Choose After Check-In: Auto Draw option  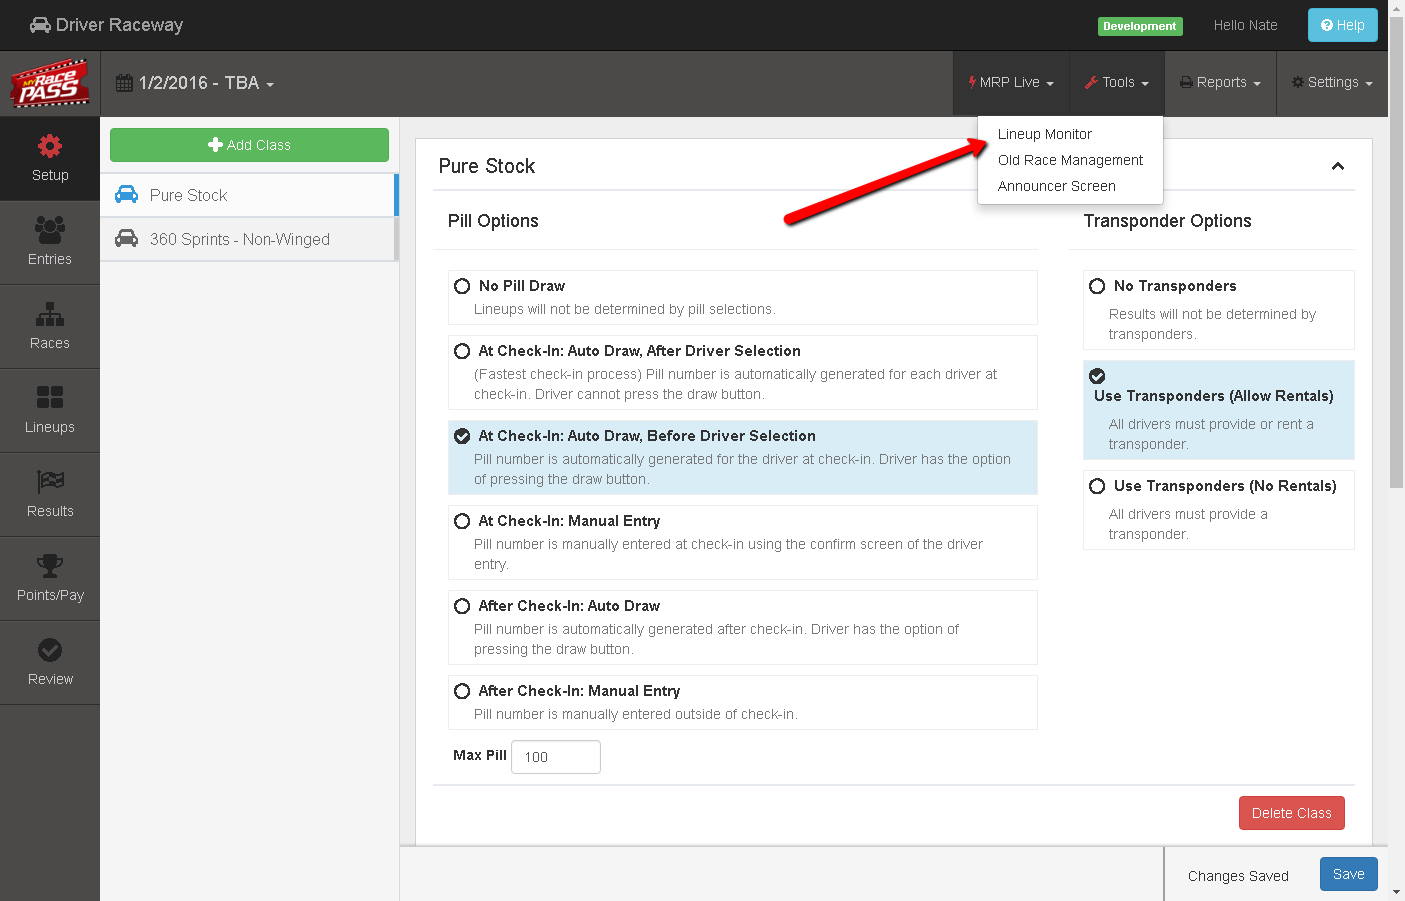[461, 605]
